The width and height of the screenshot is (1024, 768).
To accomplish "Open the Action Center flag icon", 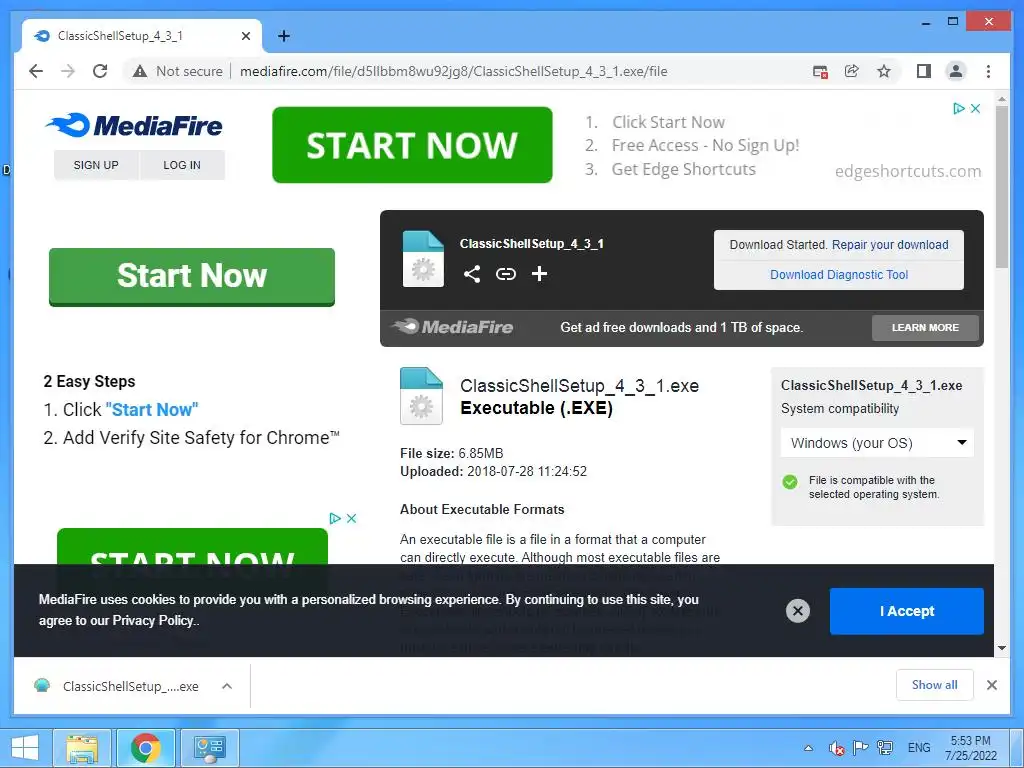I will (860, 748).
